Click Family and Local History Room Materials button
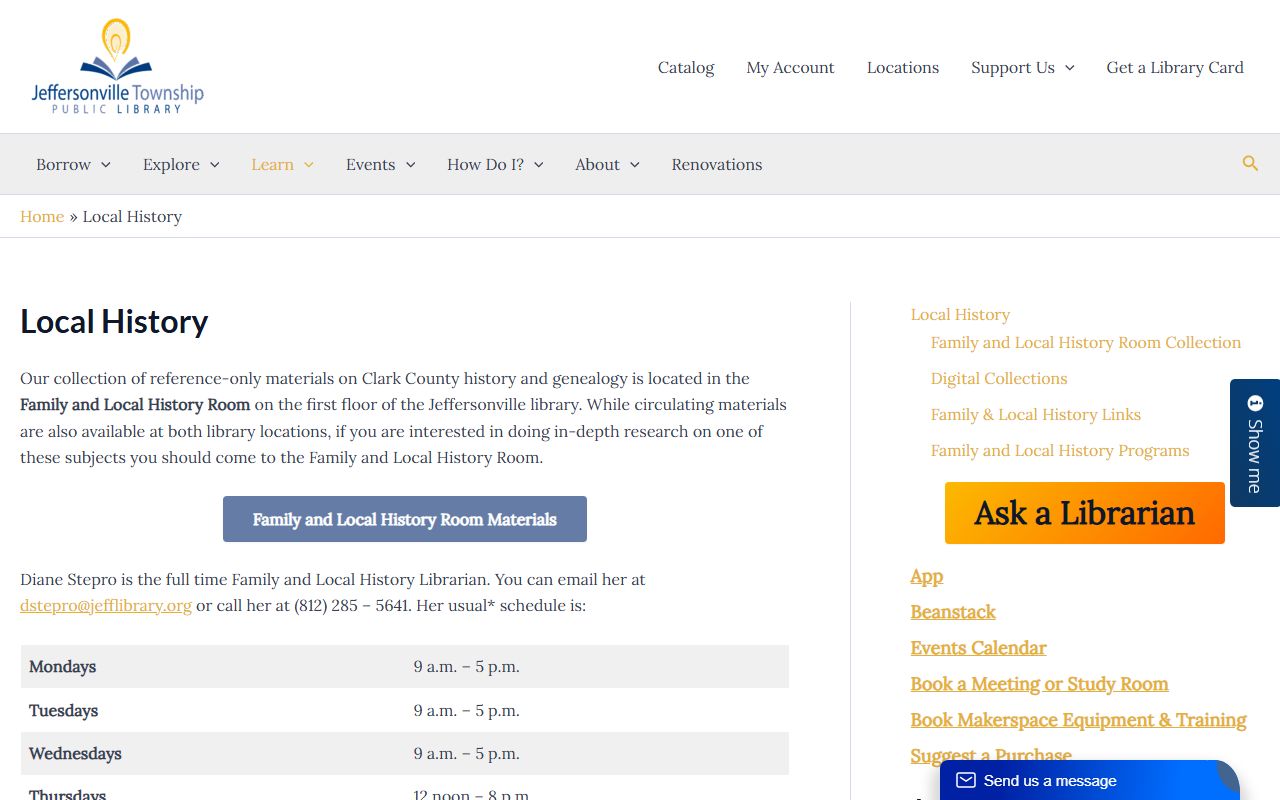 point(405,519)
